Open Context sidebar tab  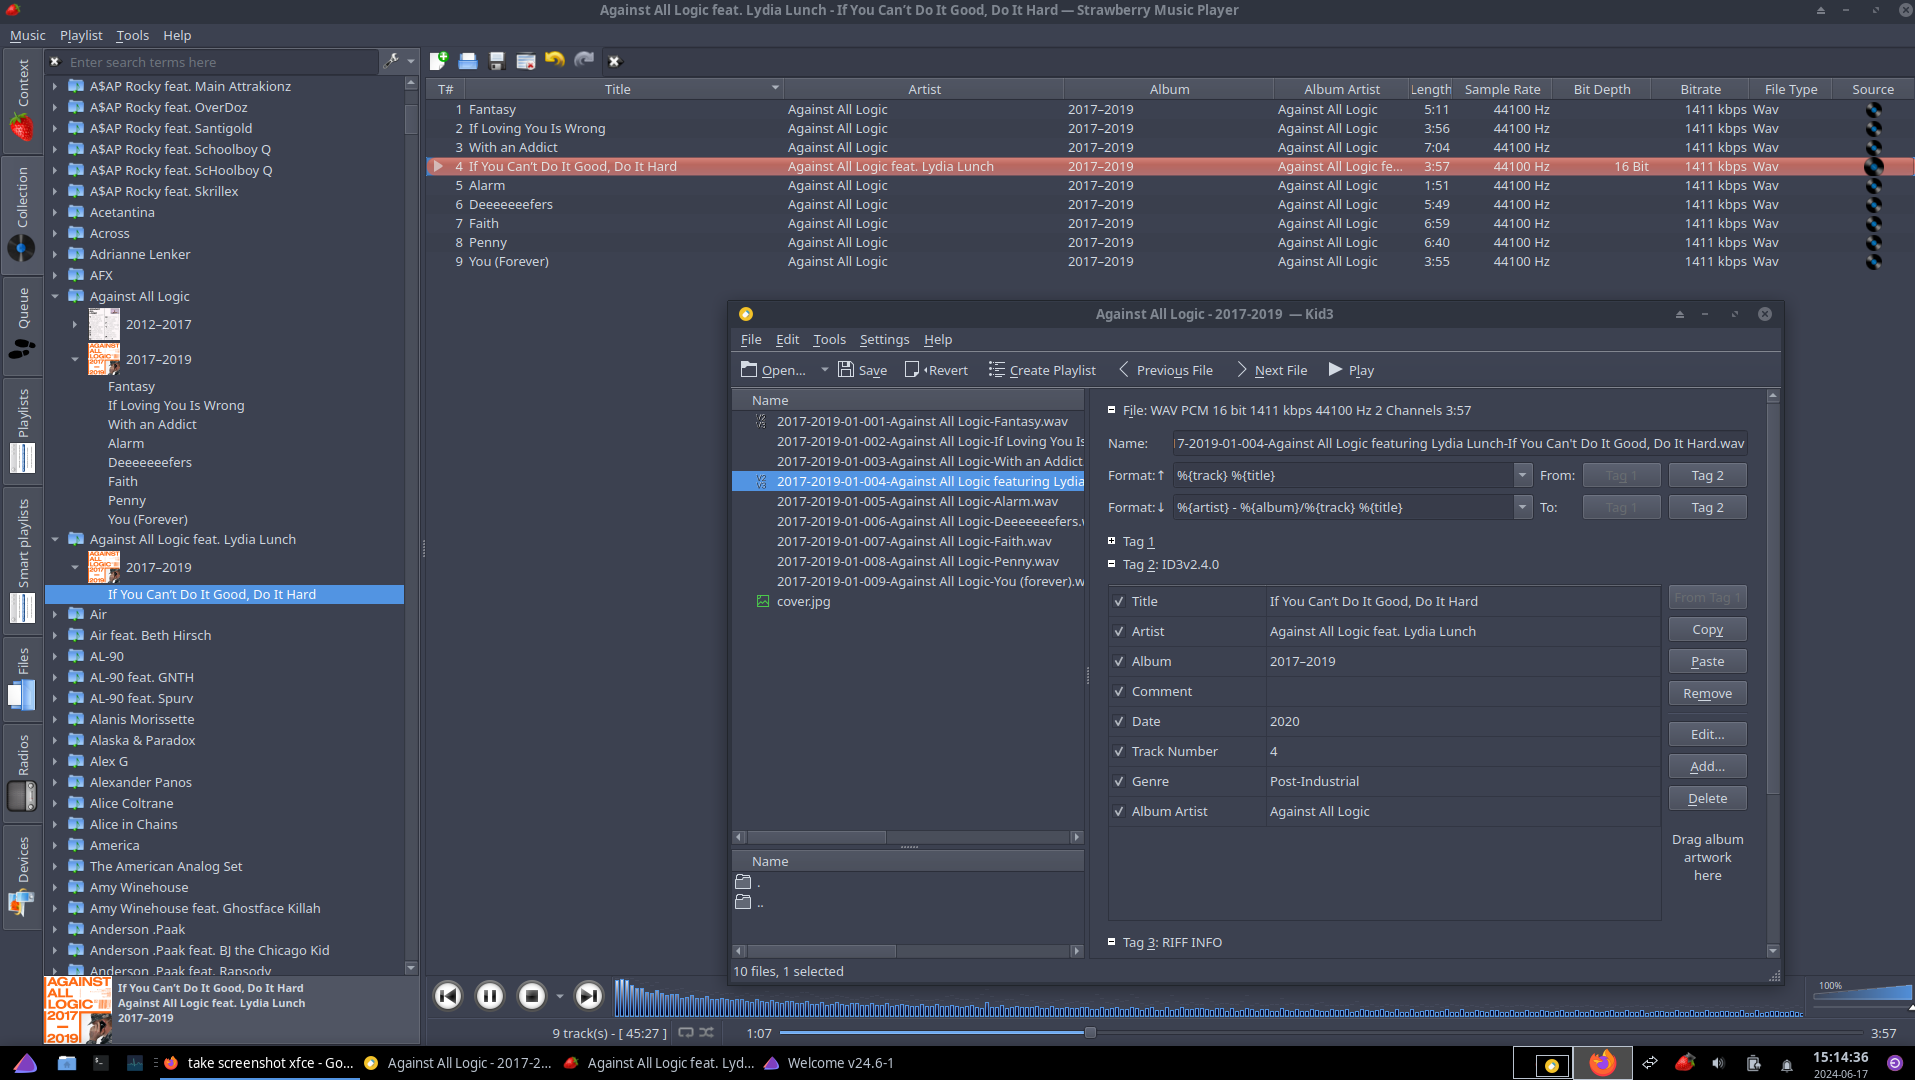22,100
